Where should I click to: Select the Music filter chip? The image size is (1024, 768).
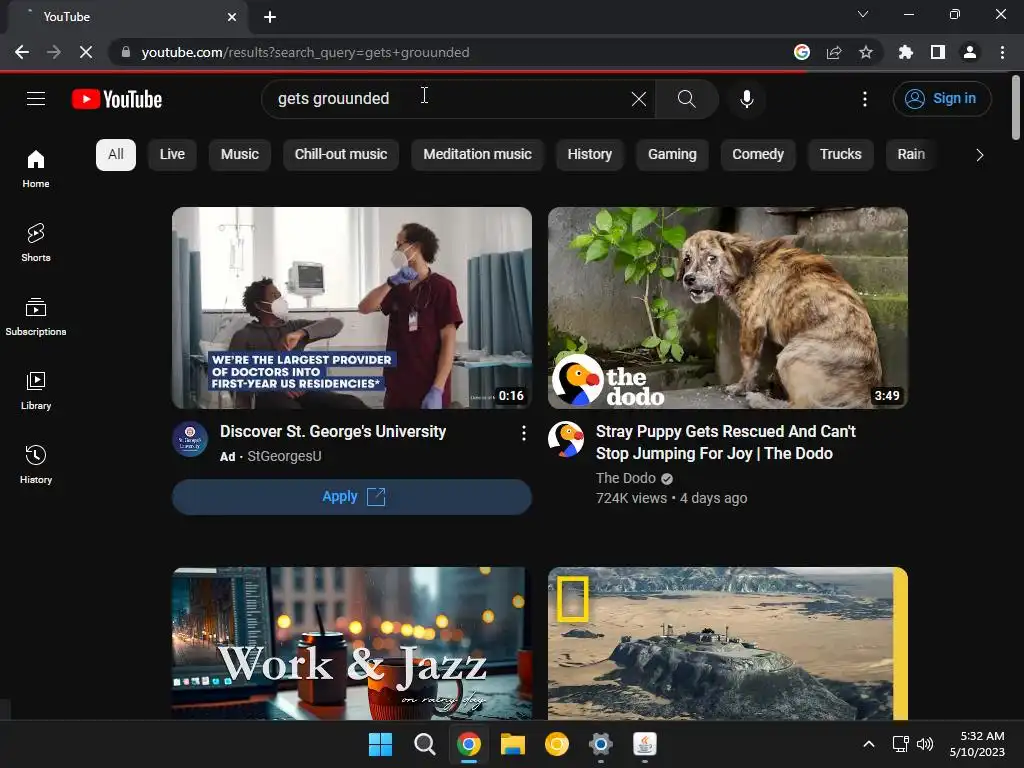pyautogui.click(x=240, y=155)
